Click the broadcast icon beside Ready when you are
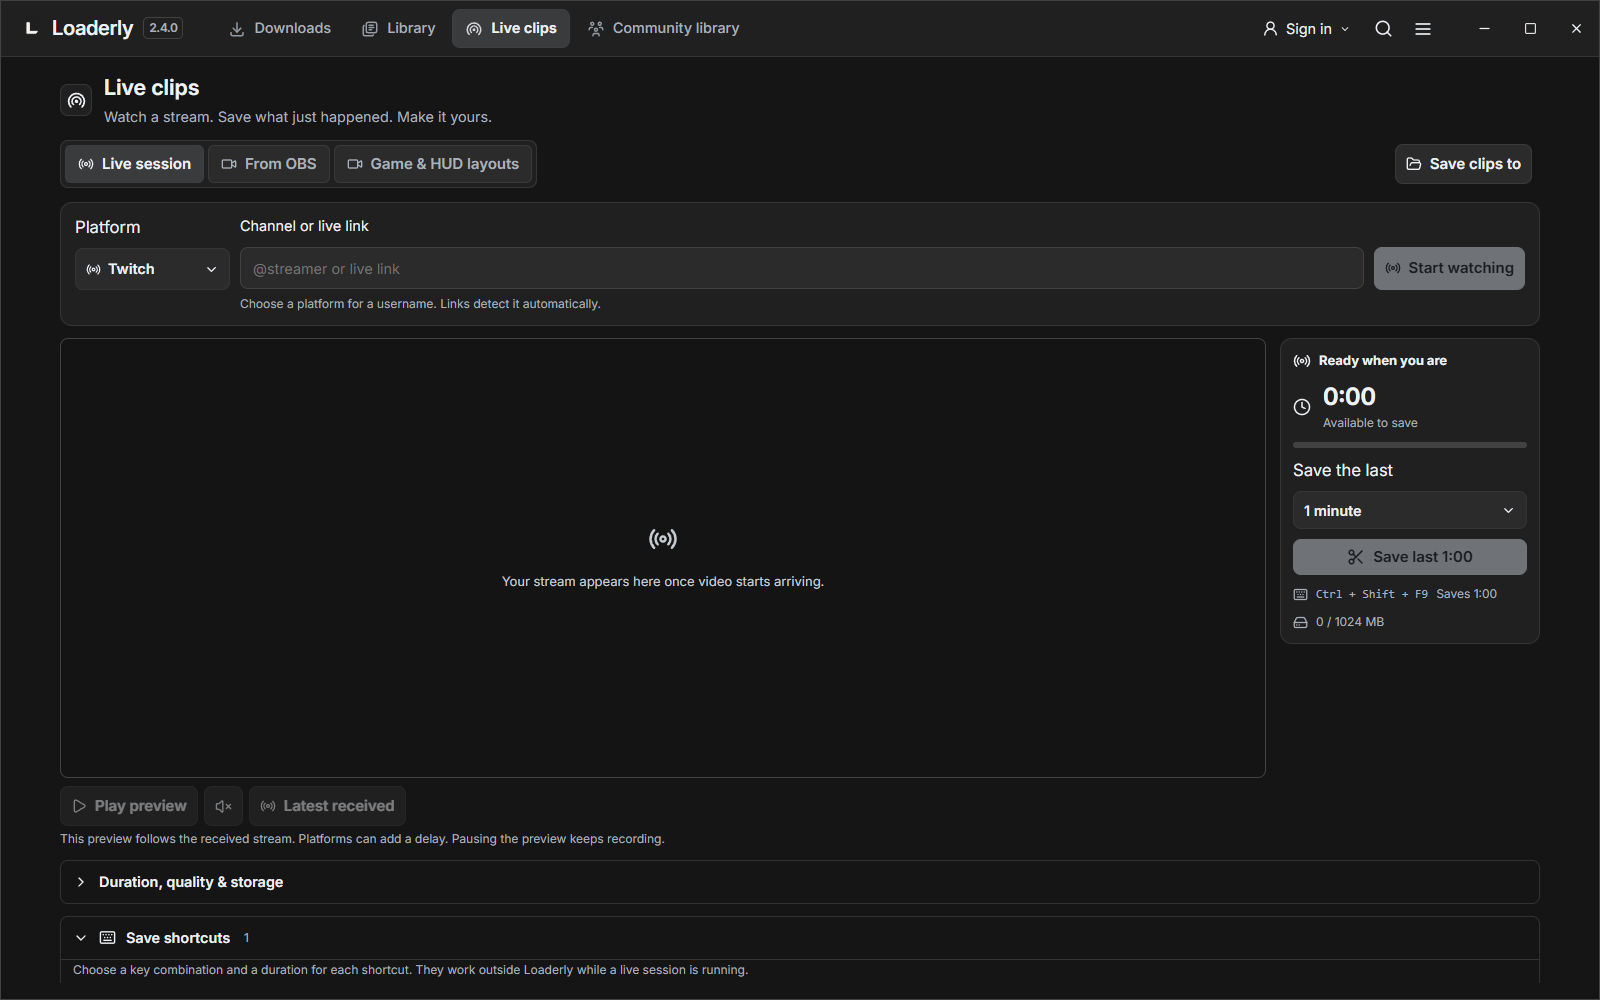Screen dimensions: 1600x1000 click(x=1302, y=361)
